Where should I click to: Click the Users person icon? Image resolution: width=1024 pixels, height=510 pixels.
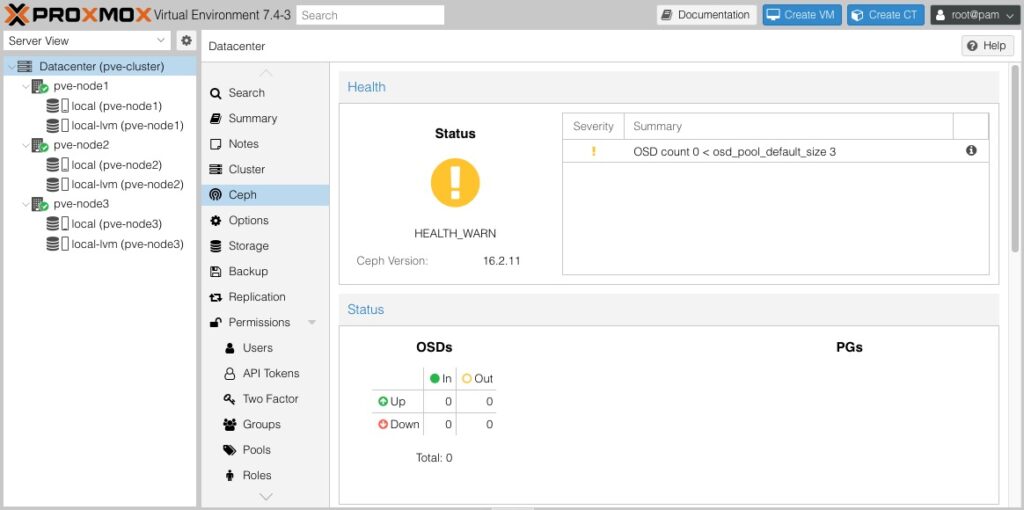tap(229, 348)
